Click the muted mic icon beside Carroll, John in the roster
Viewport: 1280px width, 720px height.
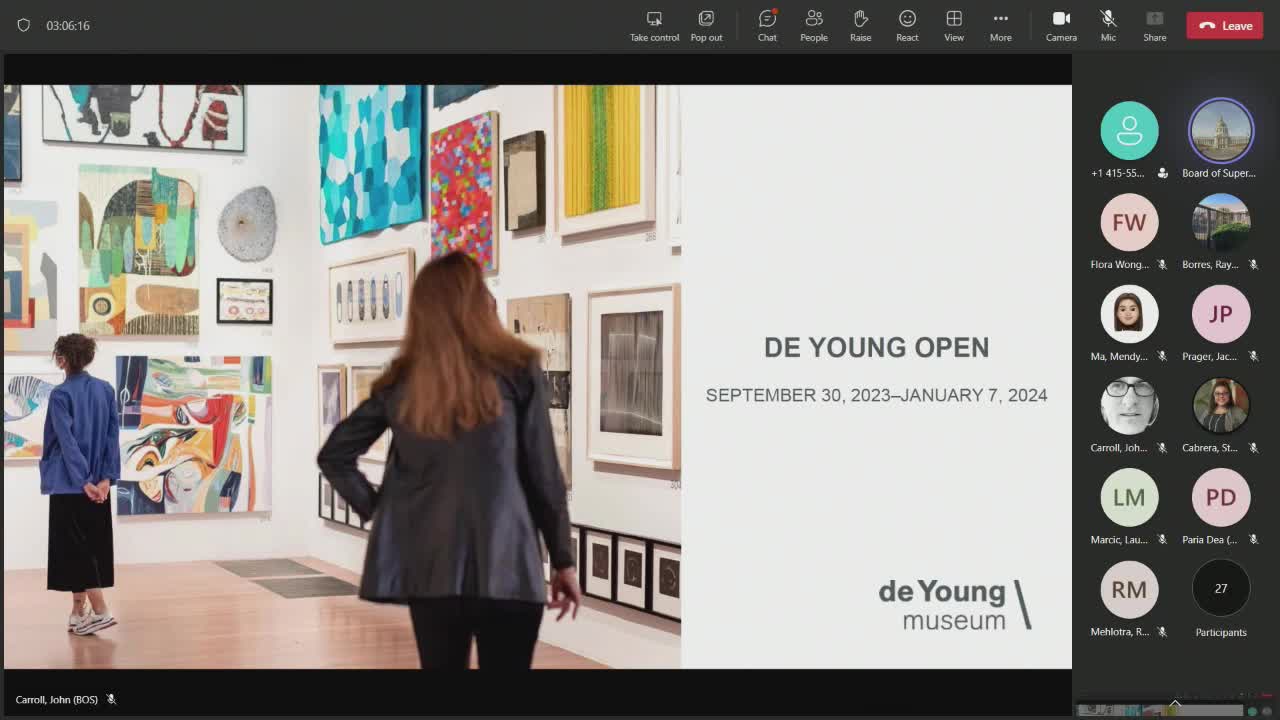click(x=1162, y=448)
